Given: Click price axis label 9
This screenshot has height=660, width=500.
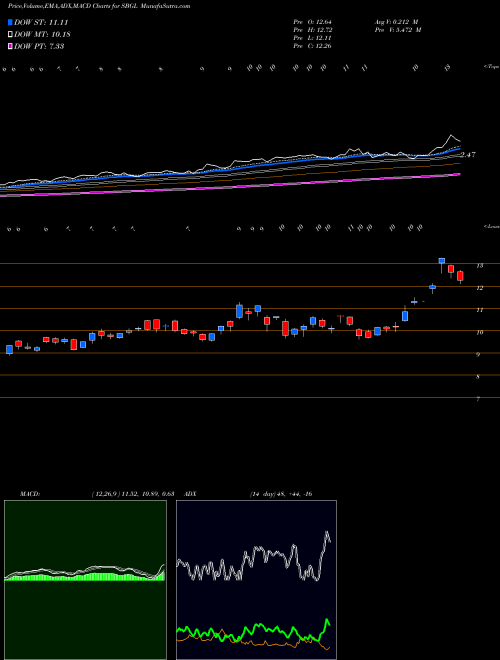Looking at the screenshot, I should 478,354.
